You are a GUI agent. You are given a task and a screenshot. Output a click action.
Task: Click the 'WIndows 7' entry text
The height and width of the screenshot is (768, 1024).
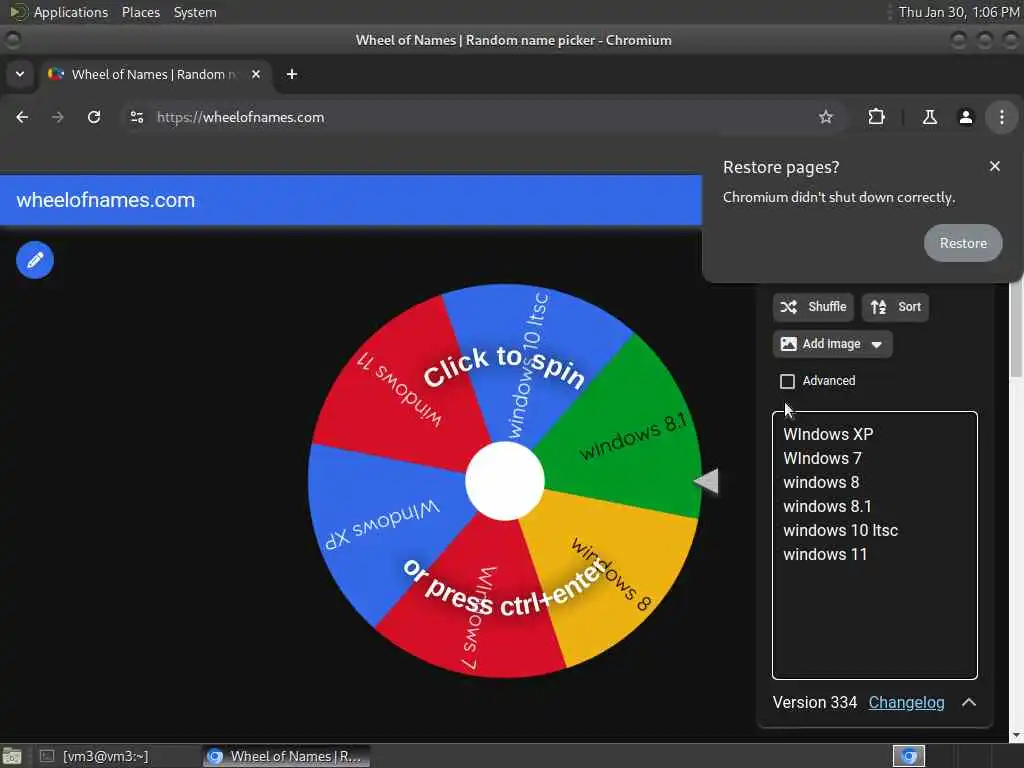(822, 458)
